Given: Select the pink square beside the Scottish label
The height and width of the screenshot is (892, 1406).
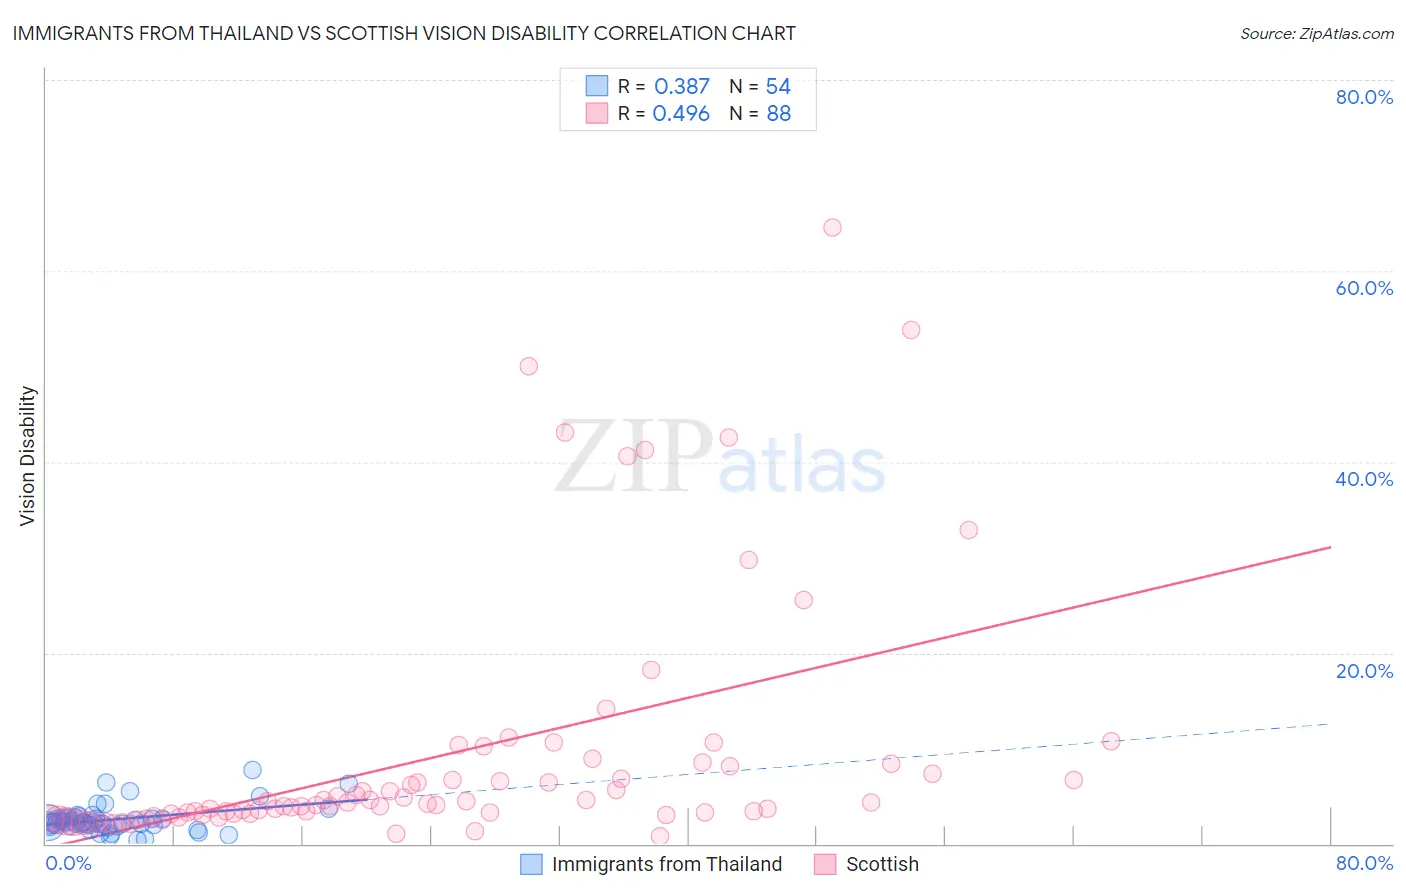Looking at the screenshot, I should pyautogui.click(x=824, y=864).
